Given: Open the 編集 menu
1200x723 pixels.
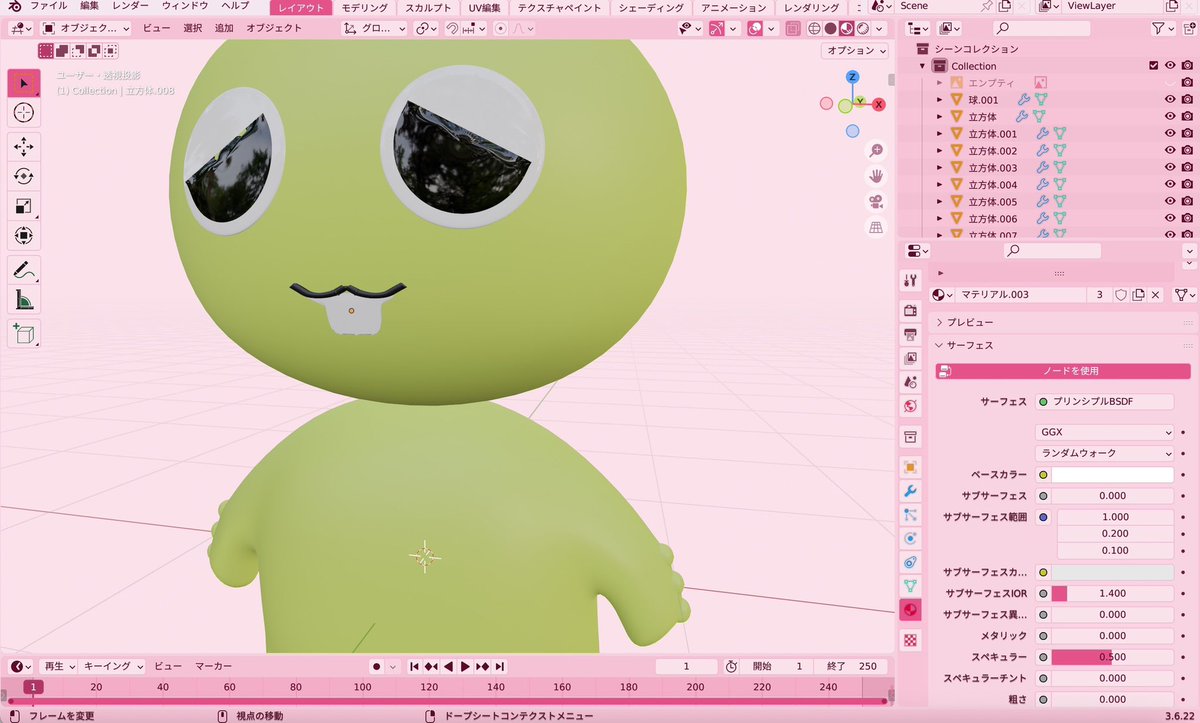Looking at the screenshot, I should (90, 6).
